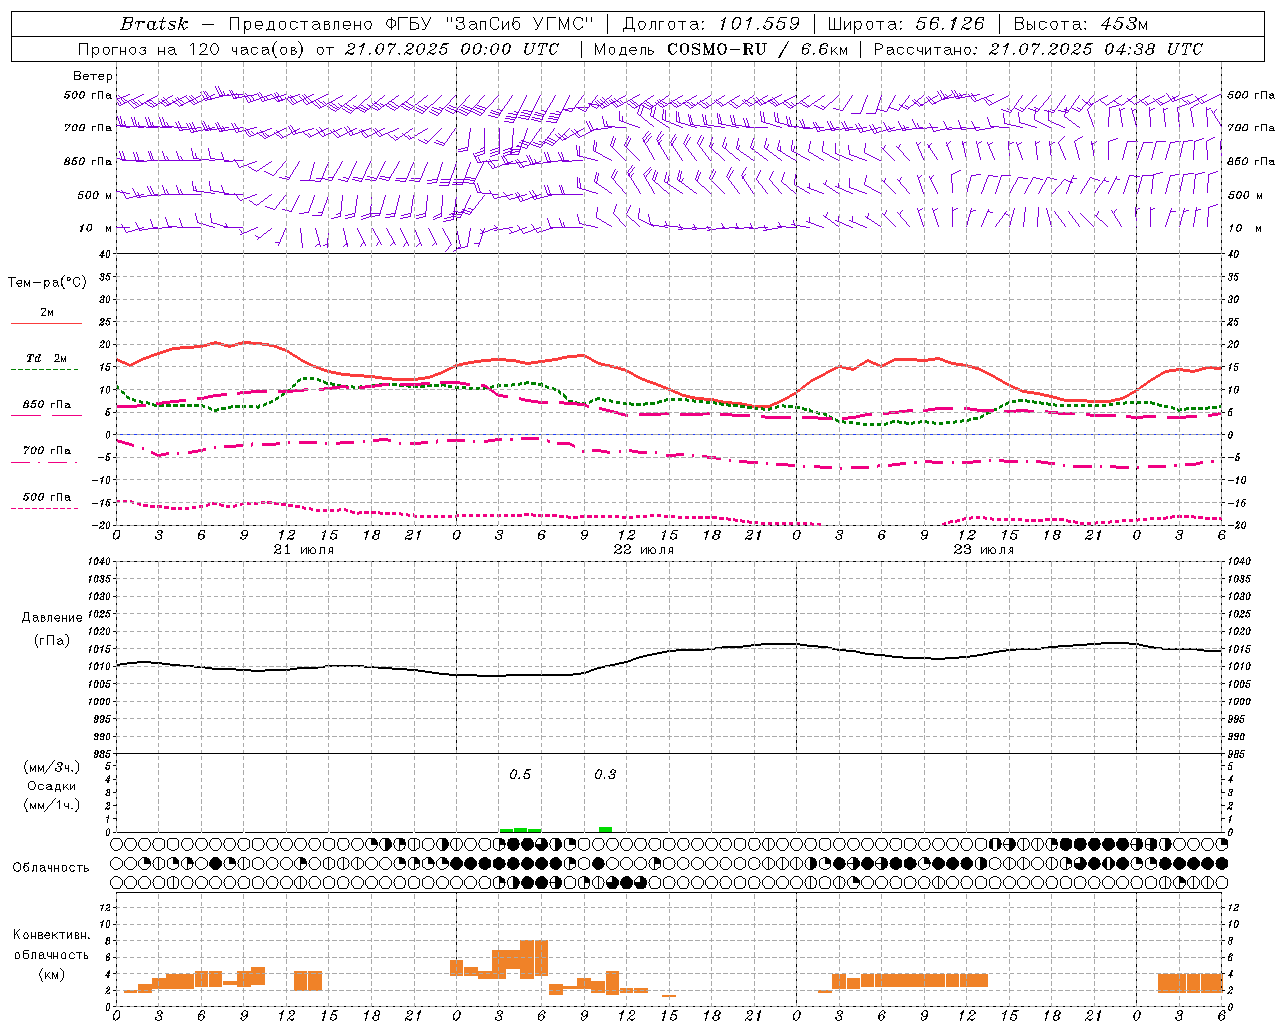The width and height of the screenshot is (1280, 1024).
Task: Click the Широта: 56.126 value
Action: tap(906, 24)
